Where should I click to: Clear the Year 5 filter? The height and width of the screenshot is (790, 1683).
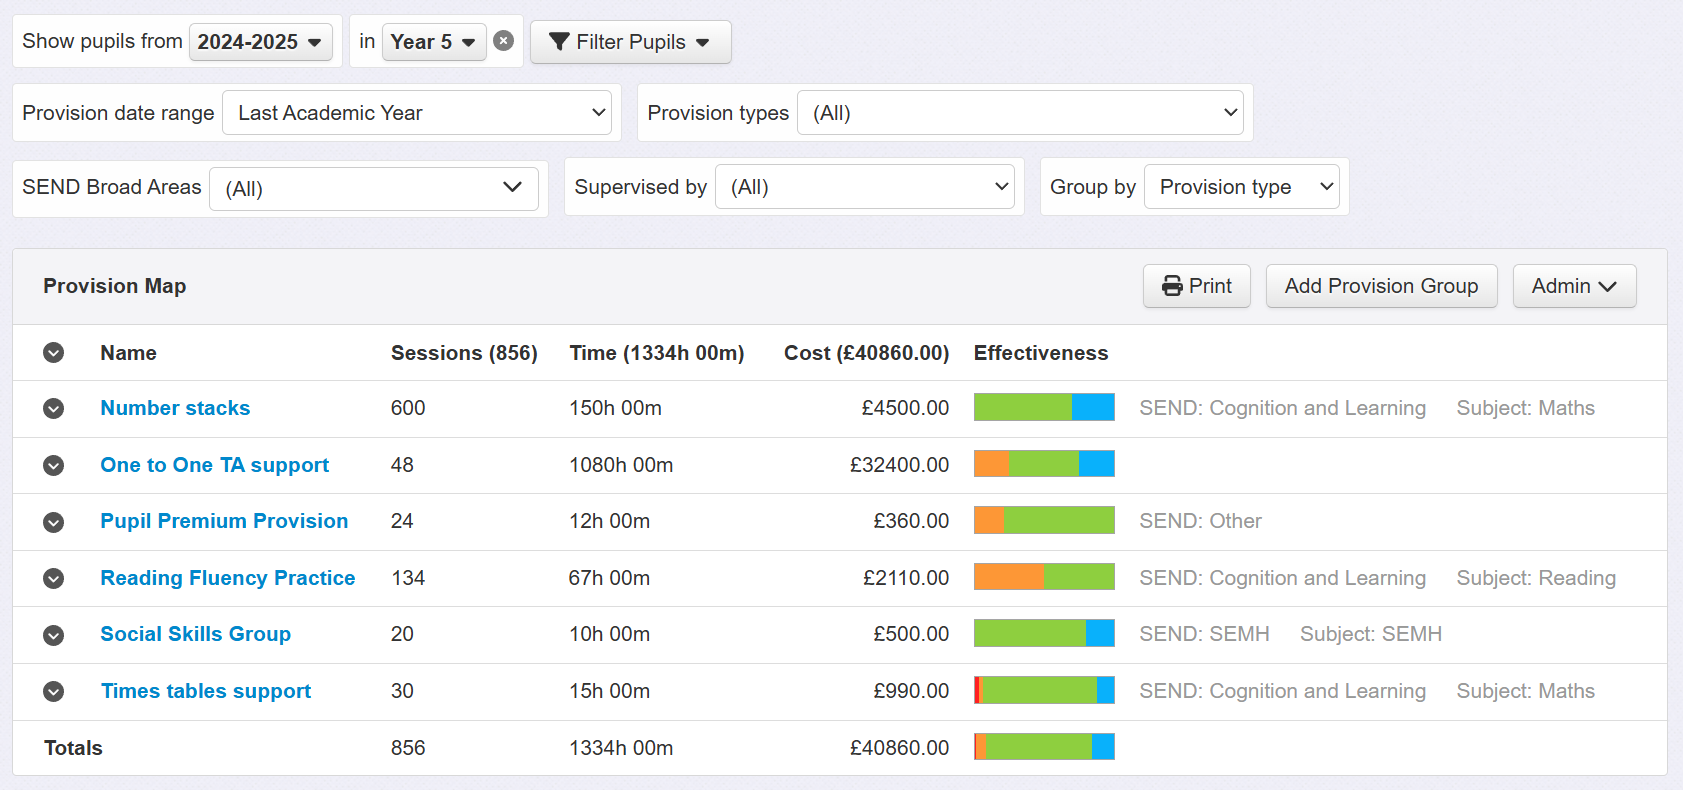coord(504,41)
